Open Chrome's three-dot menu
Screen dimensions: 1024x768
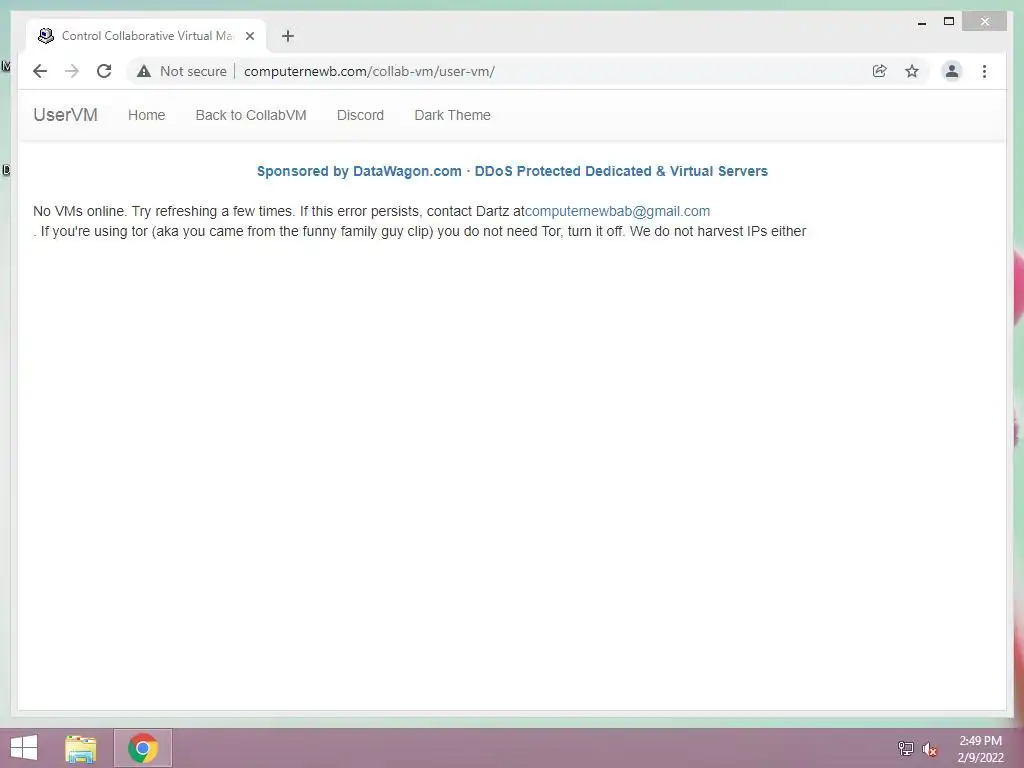pyautogui.click(x=984, y=71)
